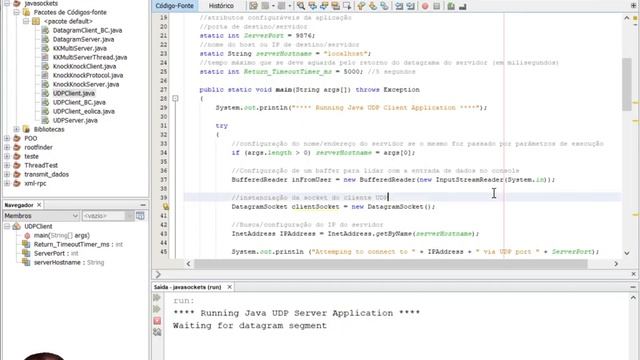Open Back history dropdown arrow
Image resolution: width=640 pixels, height=360 pixels.
pyautogui.click(x=273, y=6)
